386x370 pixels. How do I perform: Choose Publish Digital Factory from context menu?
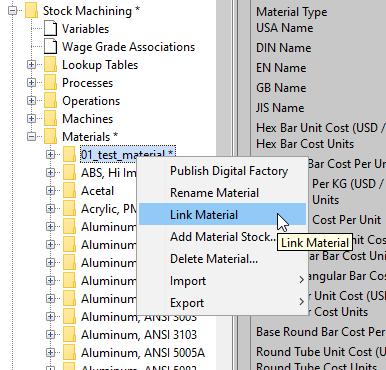(x=222, y=171)
